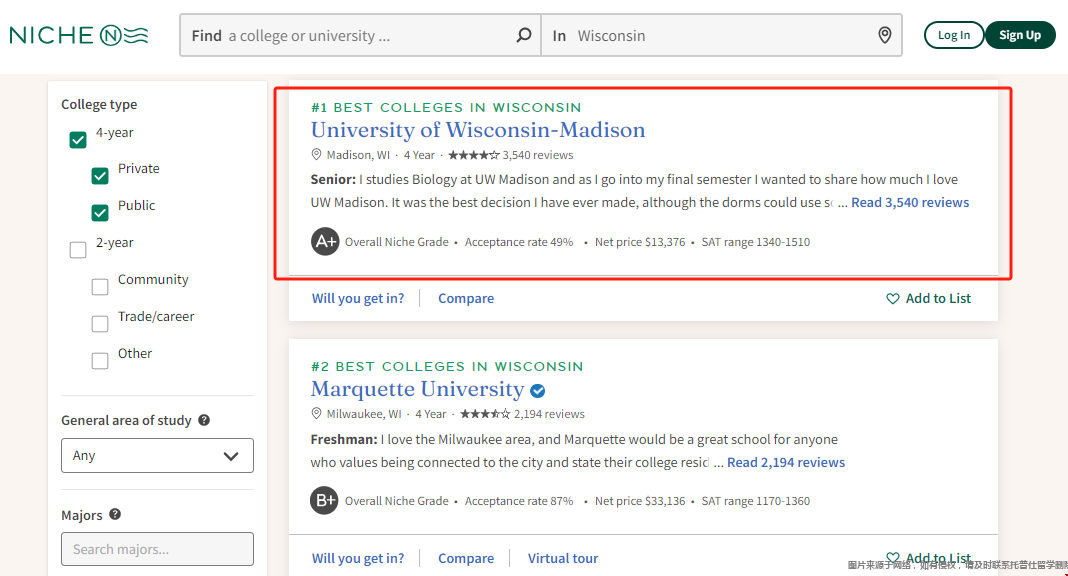Click the Search majors input field
Viewport: 1068px width, 576px height.
tap(157, 549)
